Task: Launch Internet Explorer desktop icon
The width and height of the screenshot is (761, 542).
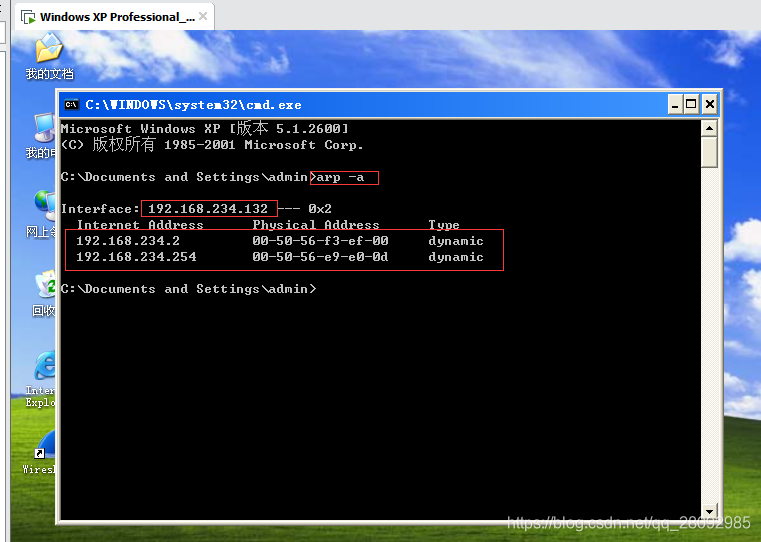Action: [42, 379]
